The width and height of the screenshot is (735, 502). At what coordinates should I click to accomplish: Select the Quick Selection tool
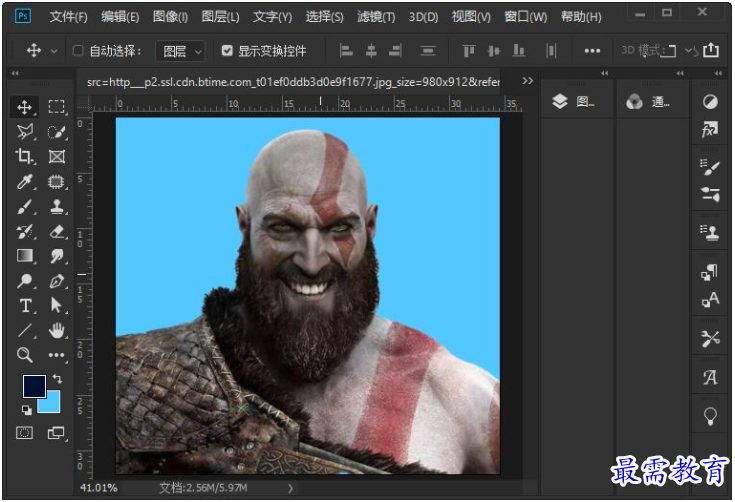(56, 132)
